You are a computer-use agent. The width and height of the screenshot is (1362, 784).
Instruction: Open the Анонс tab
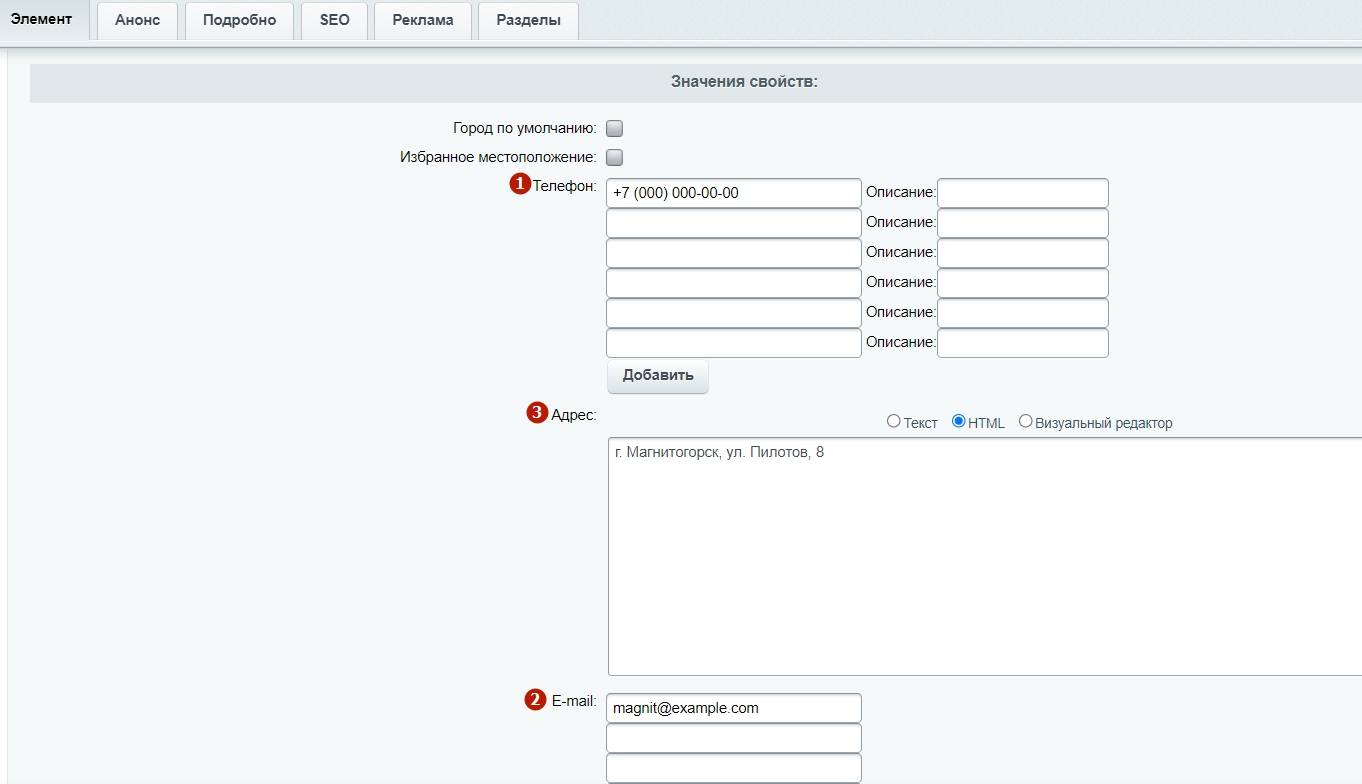tap(137, 20)
